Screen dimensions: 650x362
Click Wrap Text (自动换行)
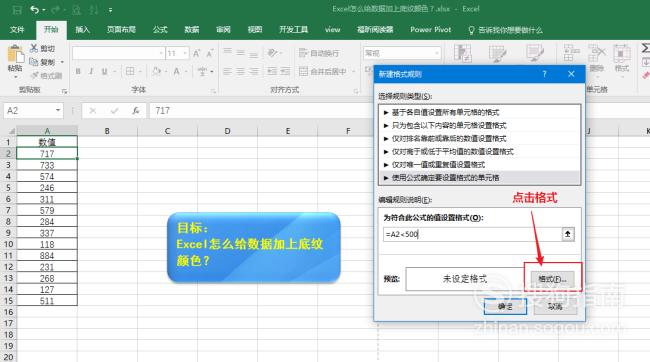point(319,53)
